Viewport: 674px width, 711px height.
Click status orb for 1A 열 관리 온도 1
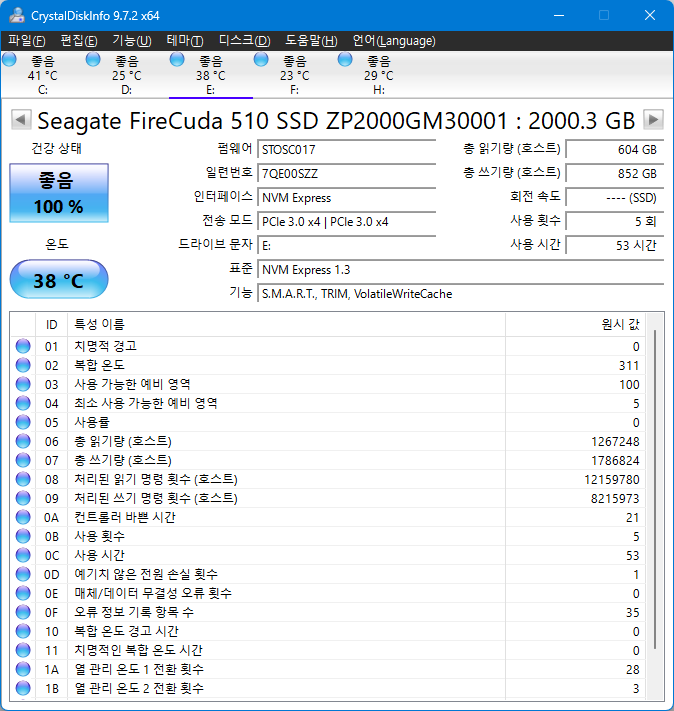coord(23,669)
